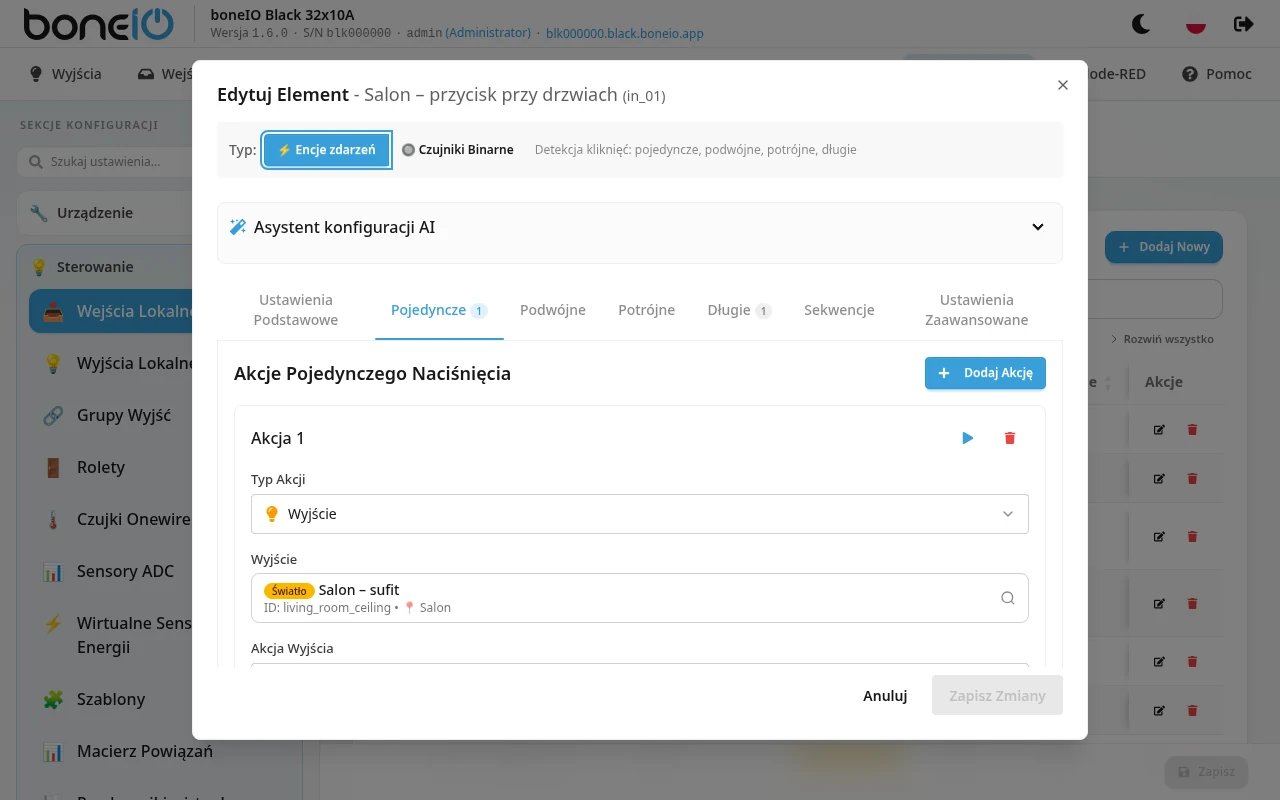Click the logout arrow icon in header

[1243, 23]
